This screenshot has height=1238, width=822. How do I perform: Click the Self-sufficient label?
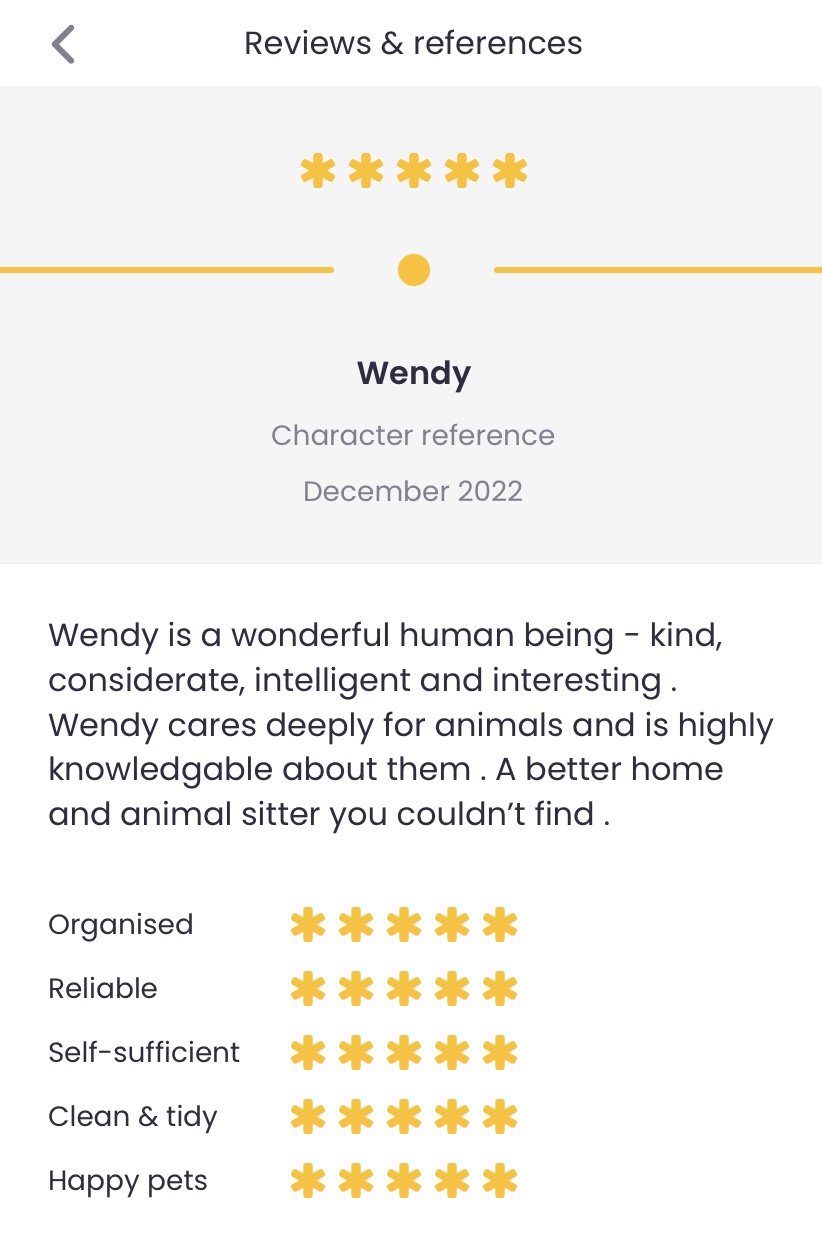[144, 1053]
